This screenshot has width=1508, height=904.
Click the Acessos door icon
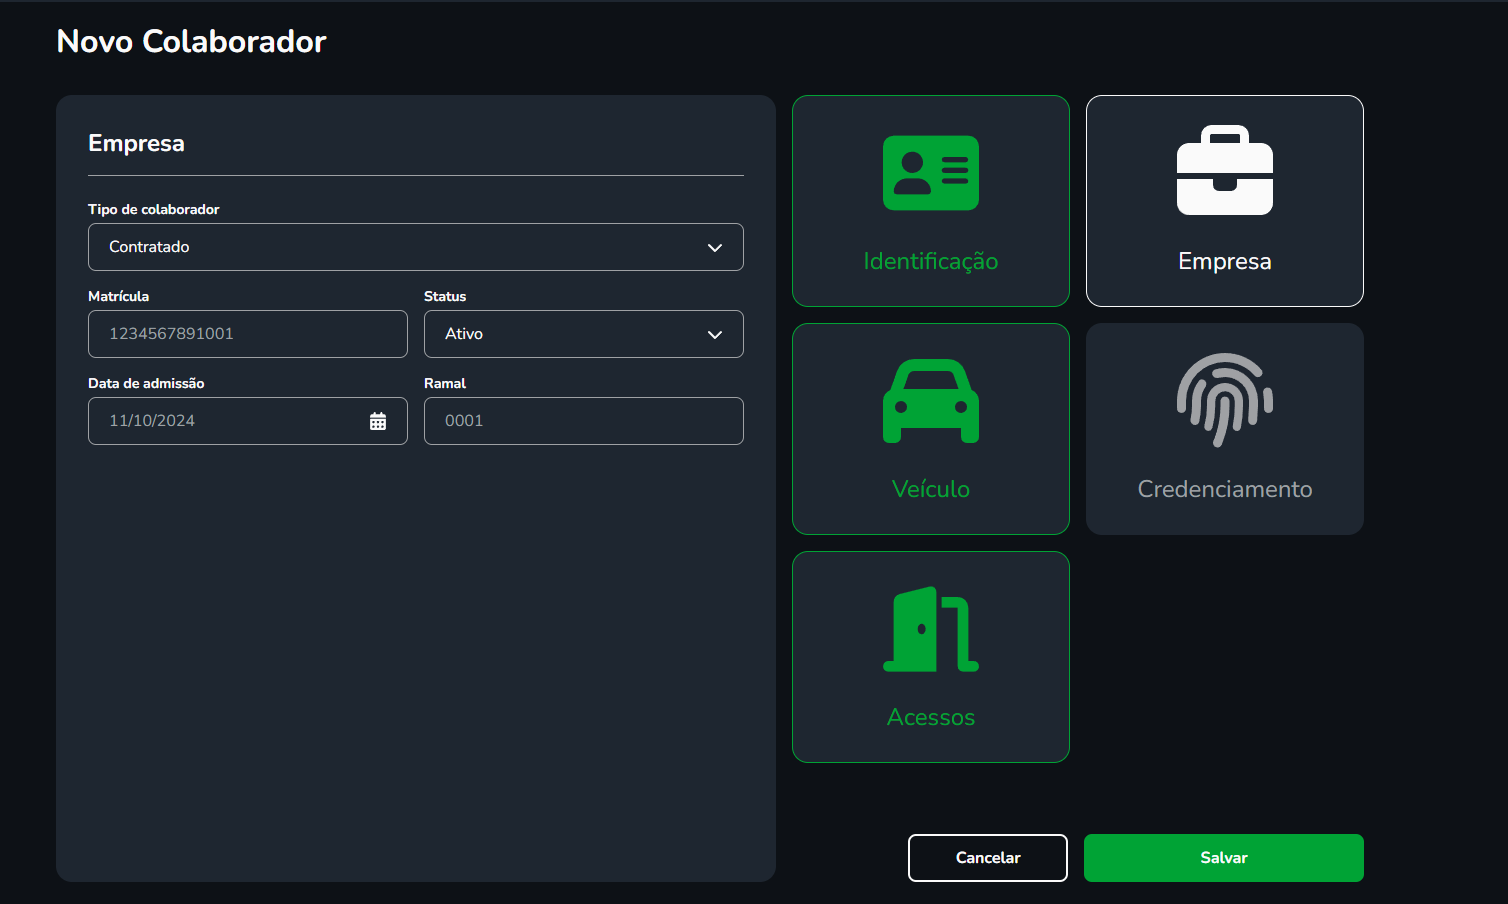[930, 629]
